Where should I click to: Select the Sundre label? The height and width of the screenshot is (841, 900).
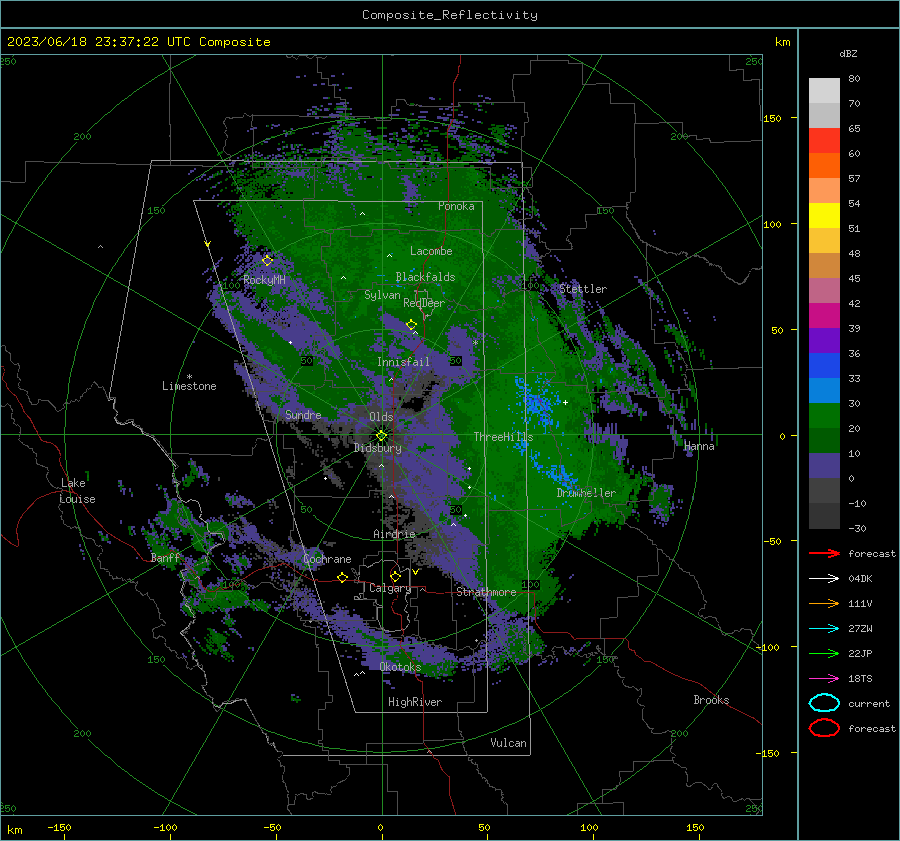(303, 414)
